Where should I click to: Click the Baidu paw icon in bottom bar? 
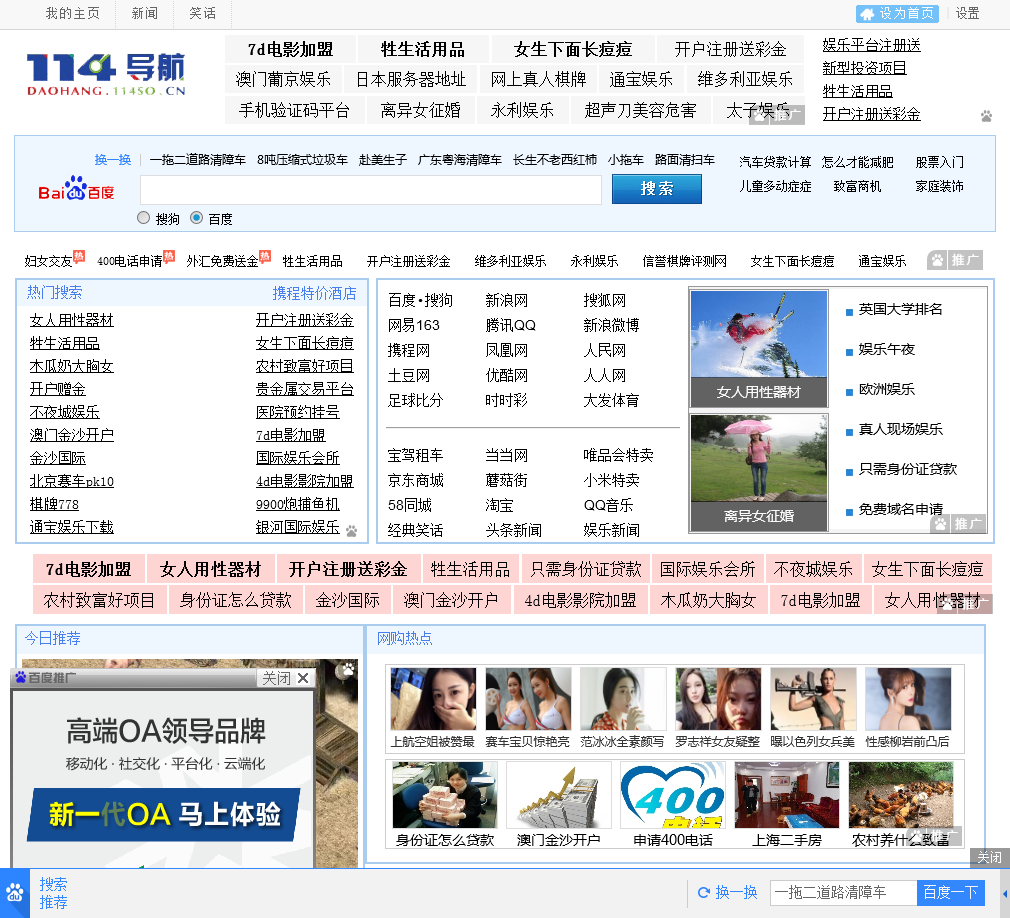tap(15, 893)
